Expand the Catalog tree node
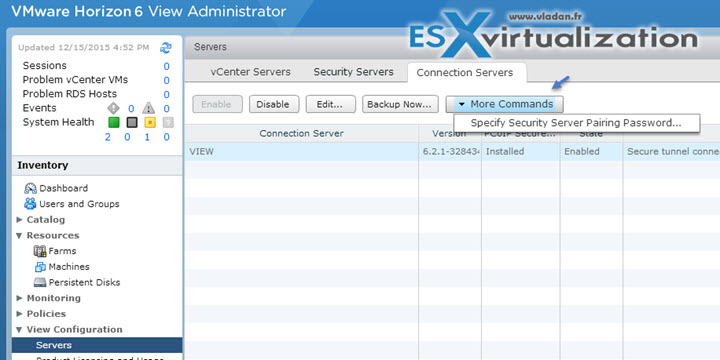The image size is (720, 360). click(19, 219)
